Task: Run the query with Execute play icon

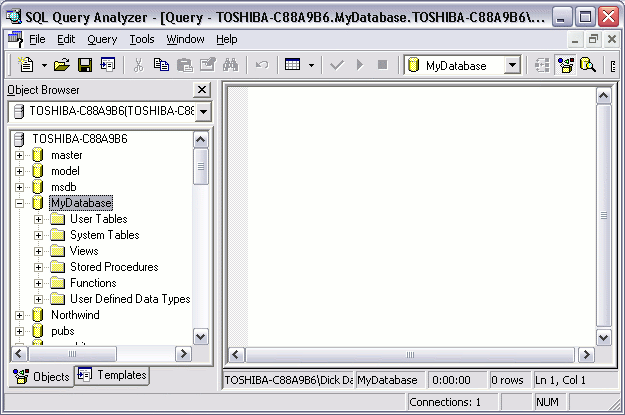Action: 360,65
